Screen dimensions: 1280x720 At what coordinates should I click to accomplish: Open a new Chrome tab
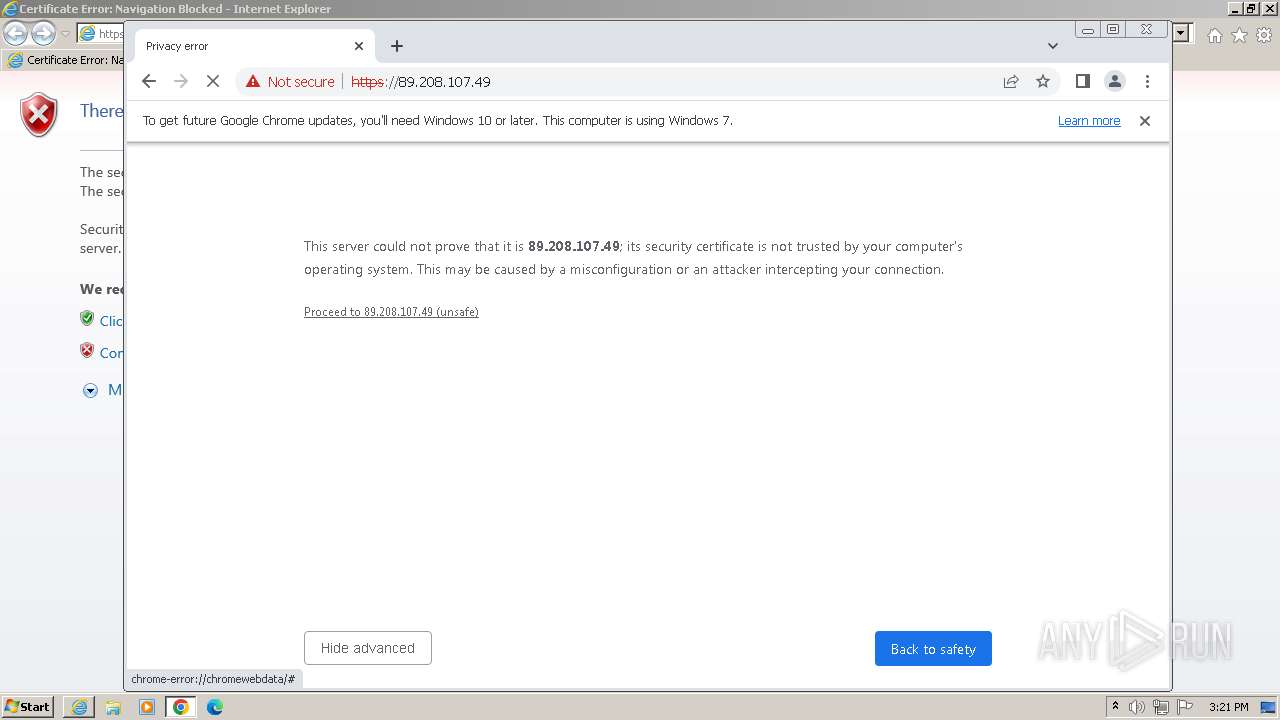point(397,46)
